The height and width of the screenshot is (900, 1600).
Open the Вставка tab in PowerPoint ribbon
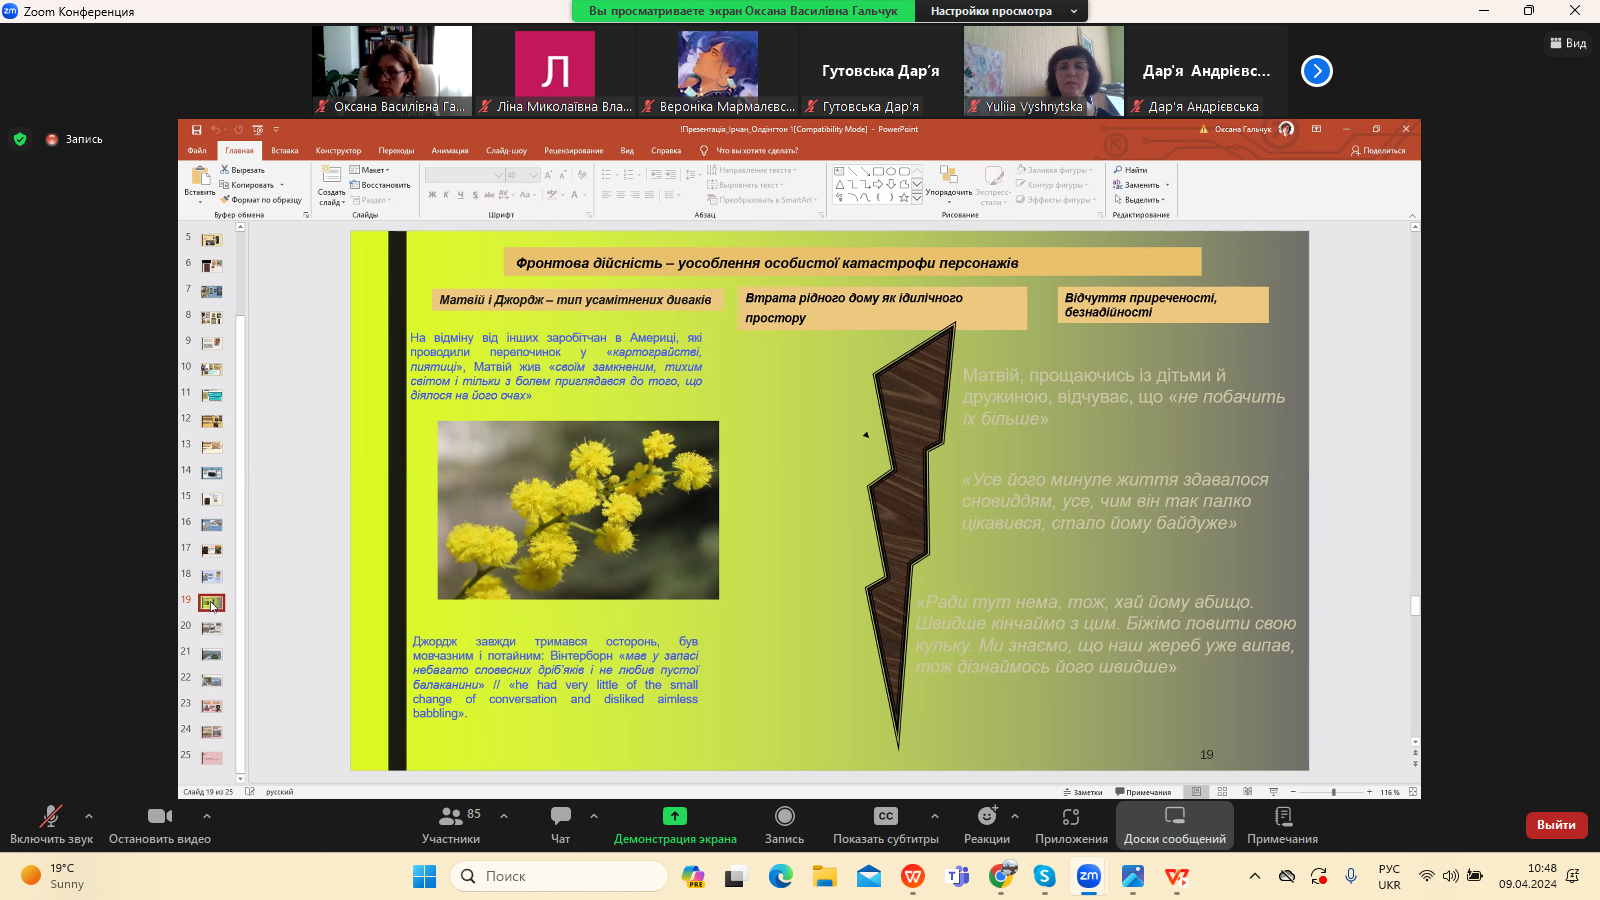(285, 151)
